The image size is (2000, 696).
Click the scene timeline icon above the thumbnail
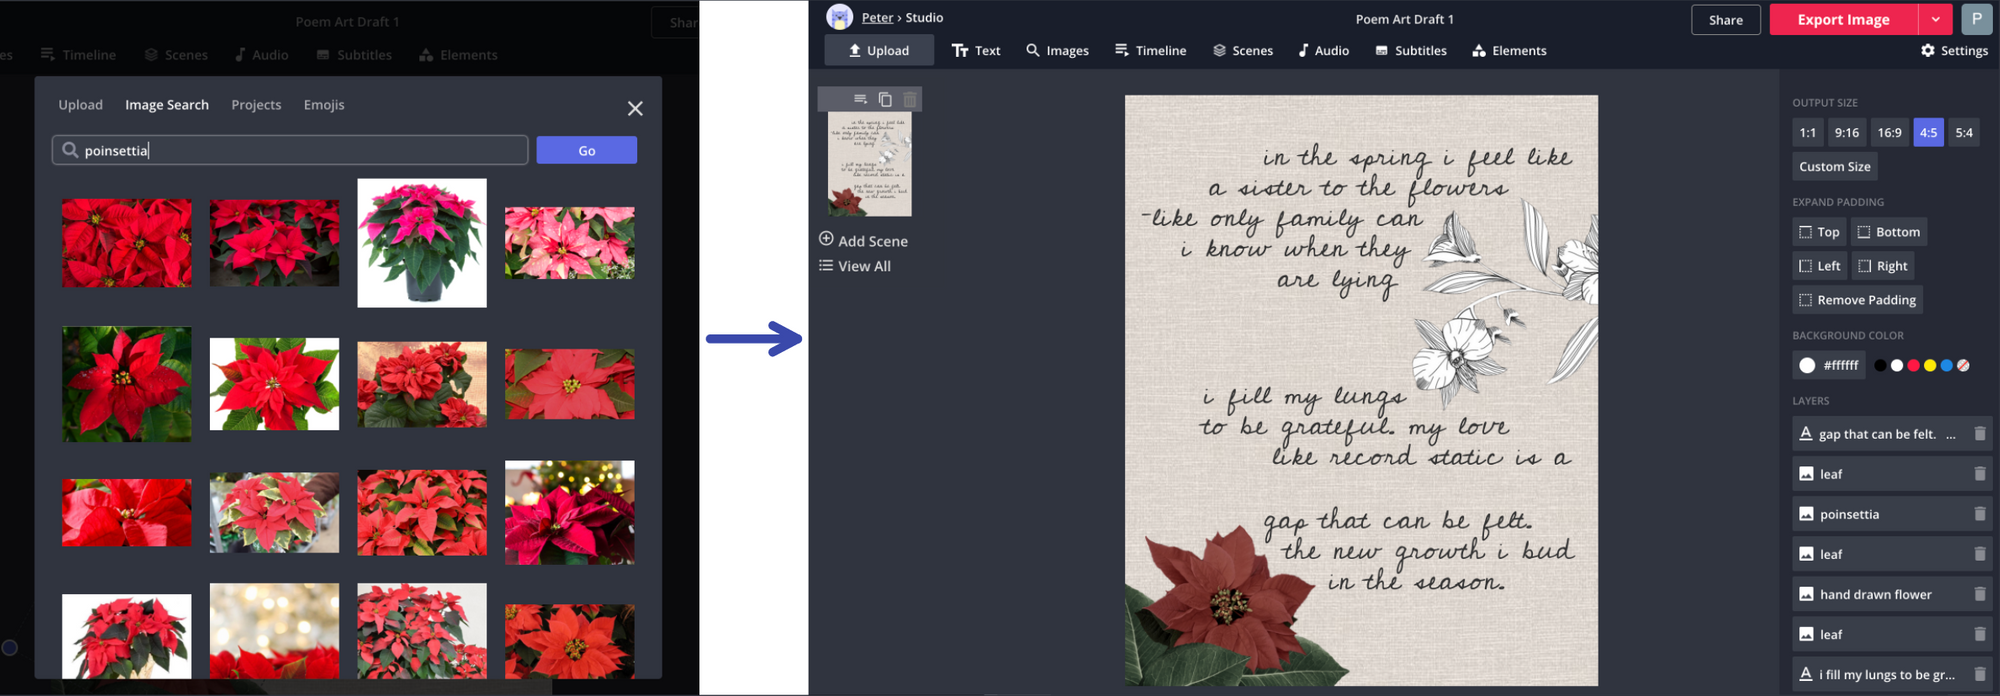click(x=860, y=99)
